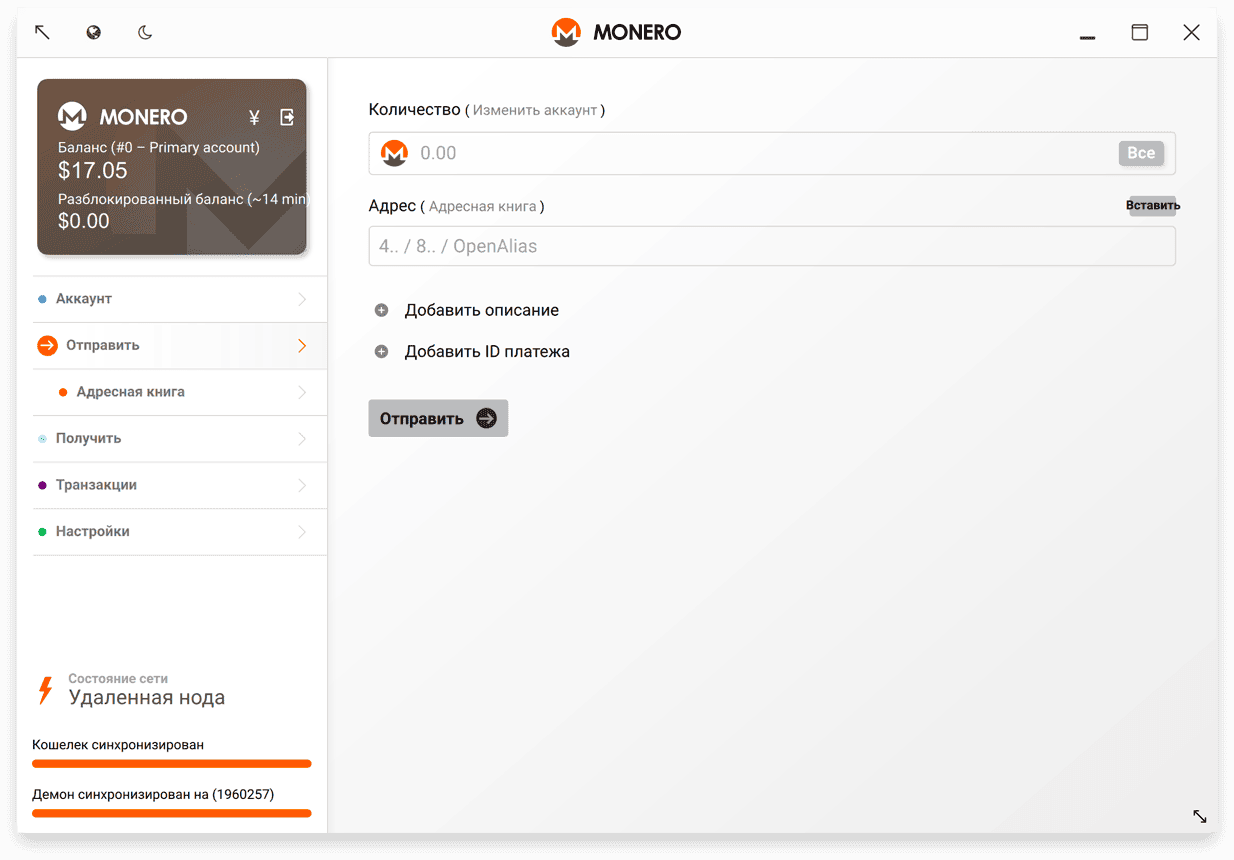
Task: Click chevron on Транзакции row
Action: click(302, 485)
